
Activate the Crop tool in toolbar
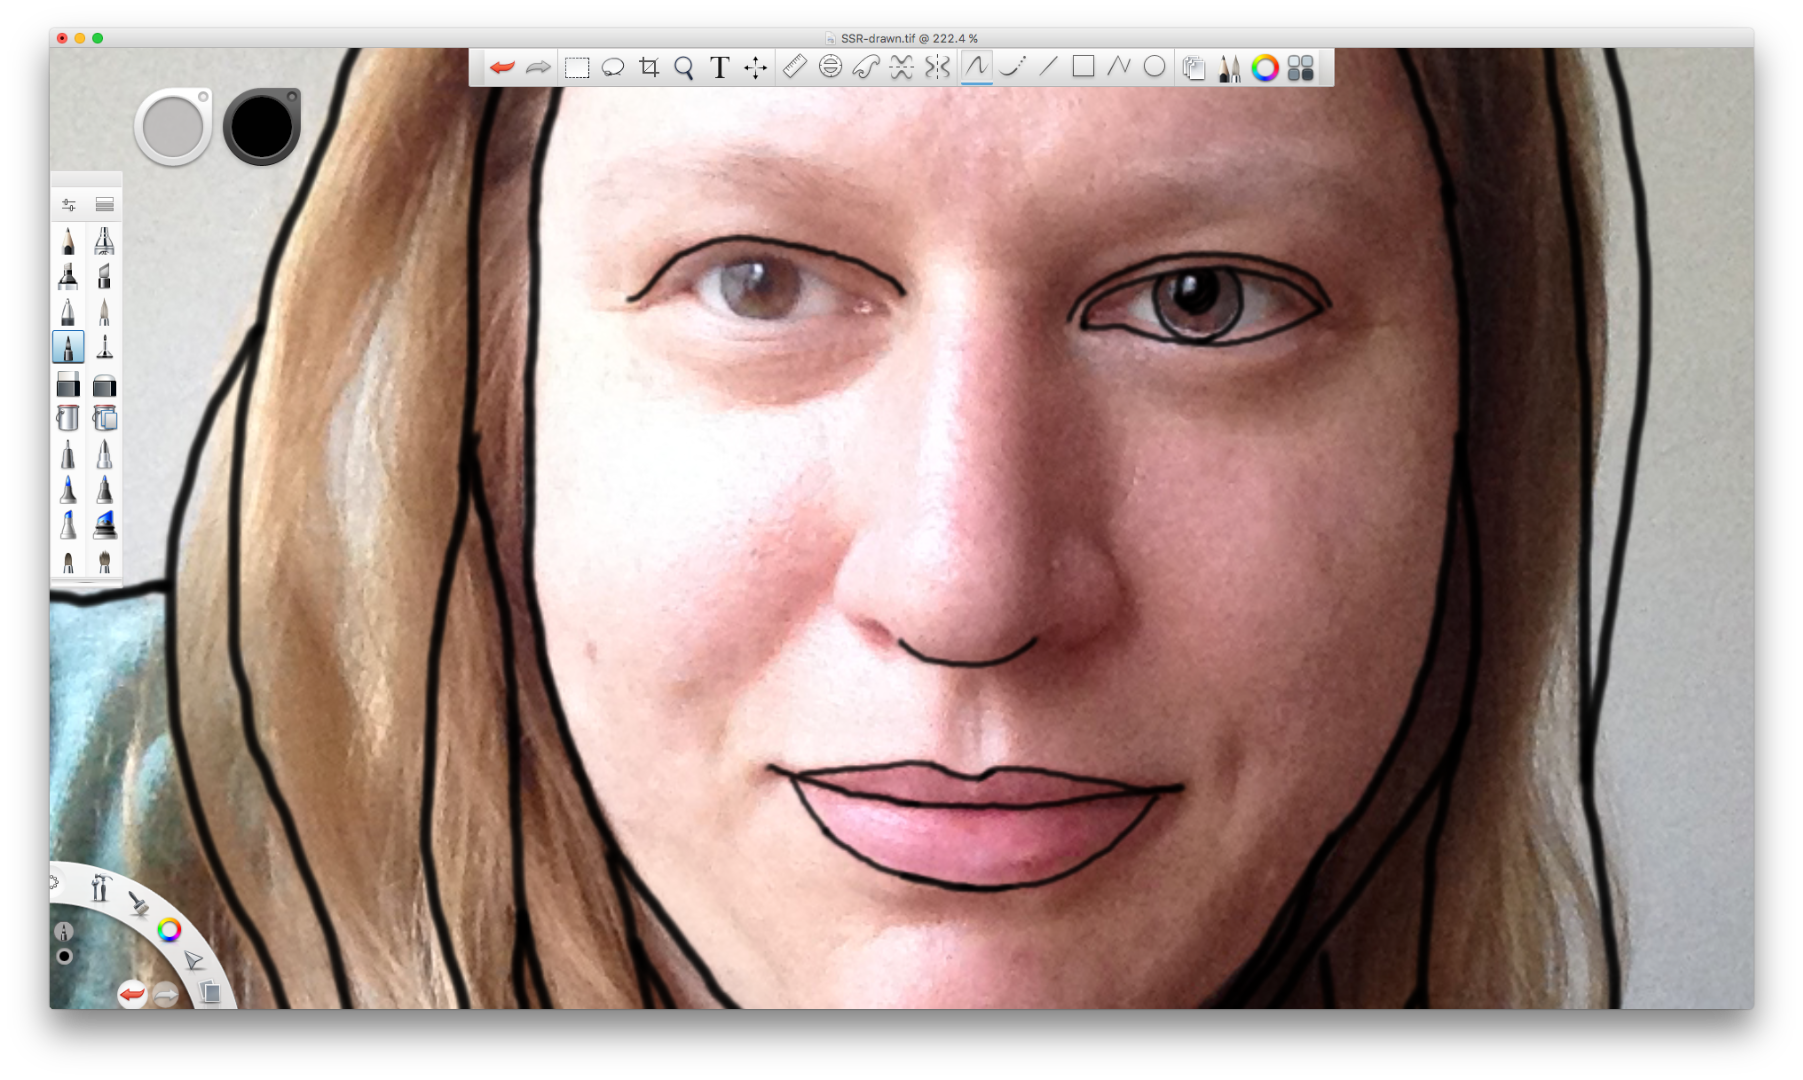649,68
